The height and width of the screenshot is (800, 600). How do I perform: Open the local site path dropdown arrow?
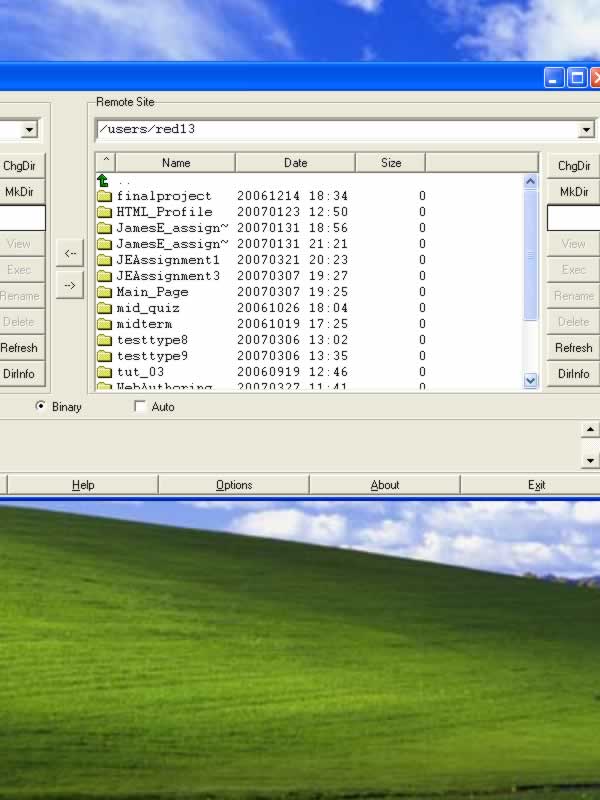29,130
